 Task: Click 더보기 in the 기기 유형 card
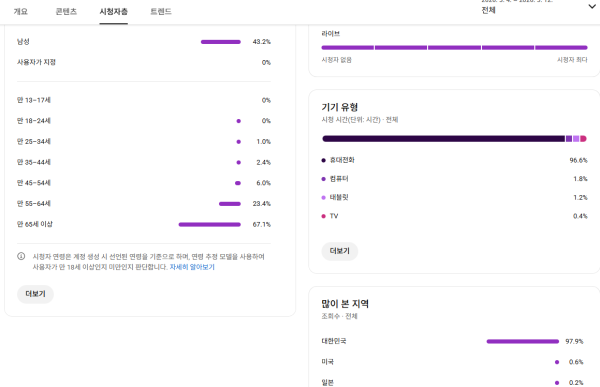point(340,251)
